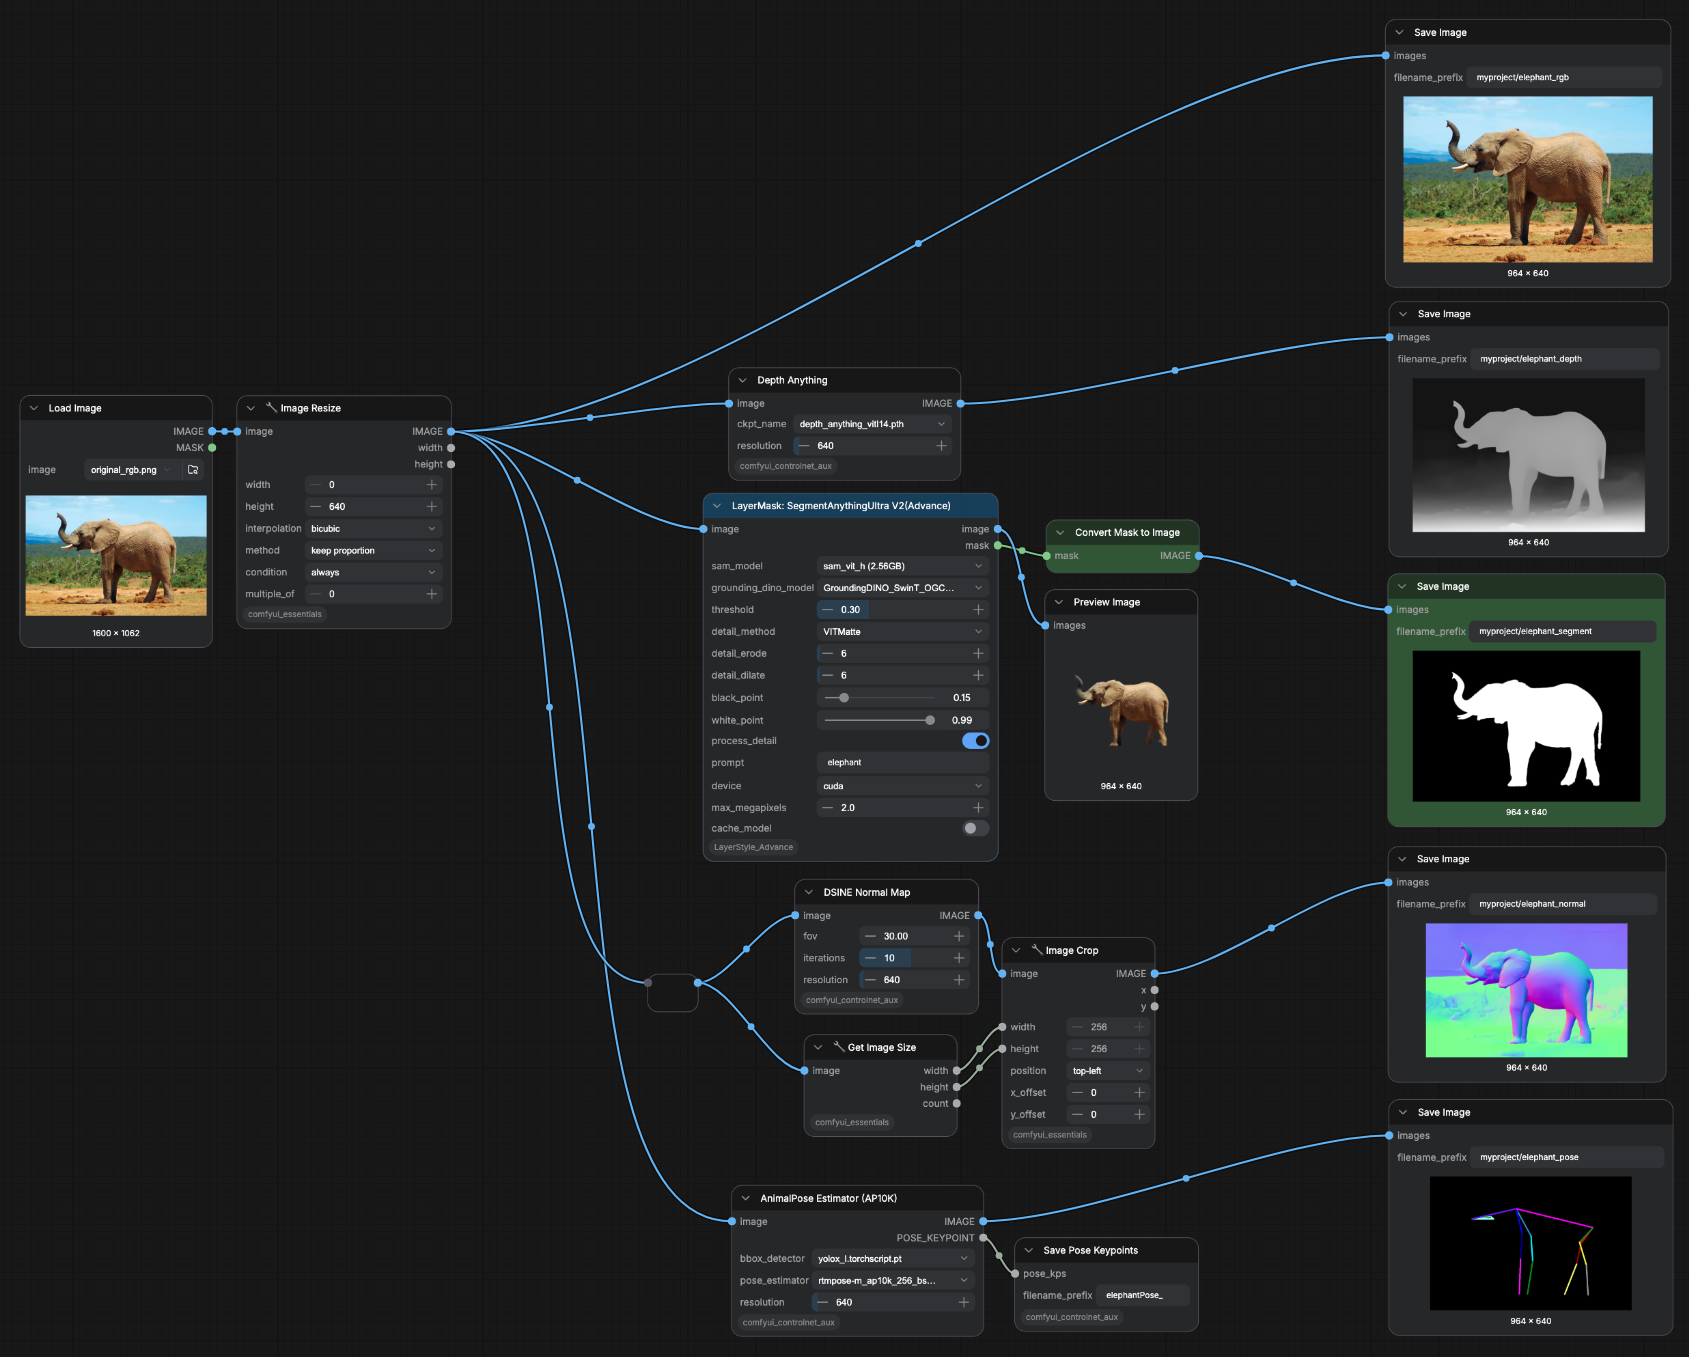Enable the cache_model toggle
Image resolution: width=1689 pixels, height=1357 pixels.
click(975, 828)
